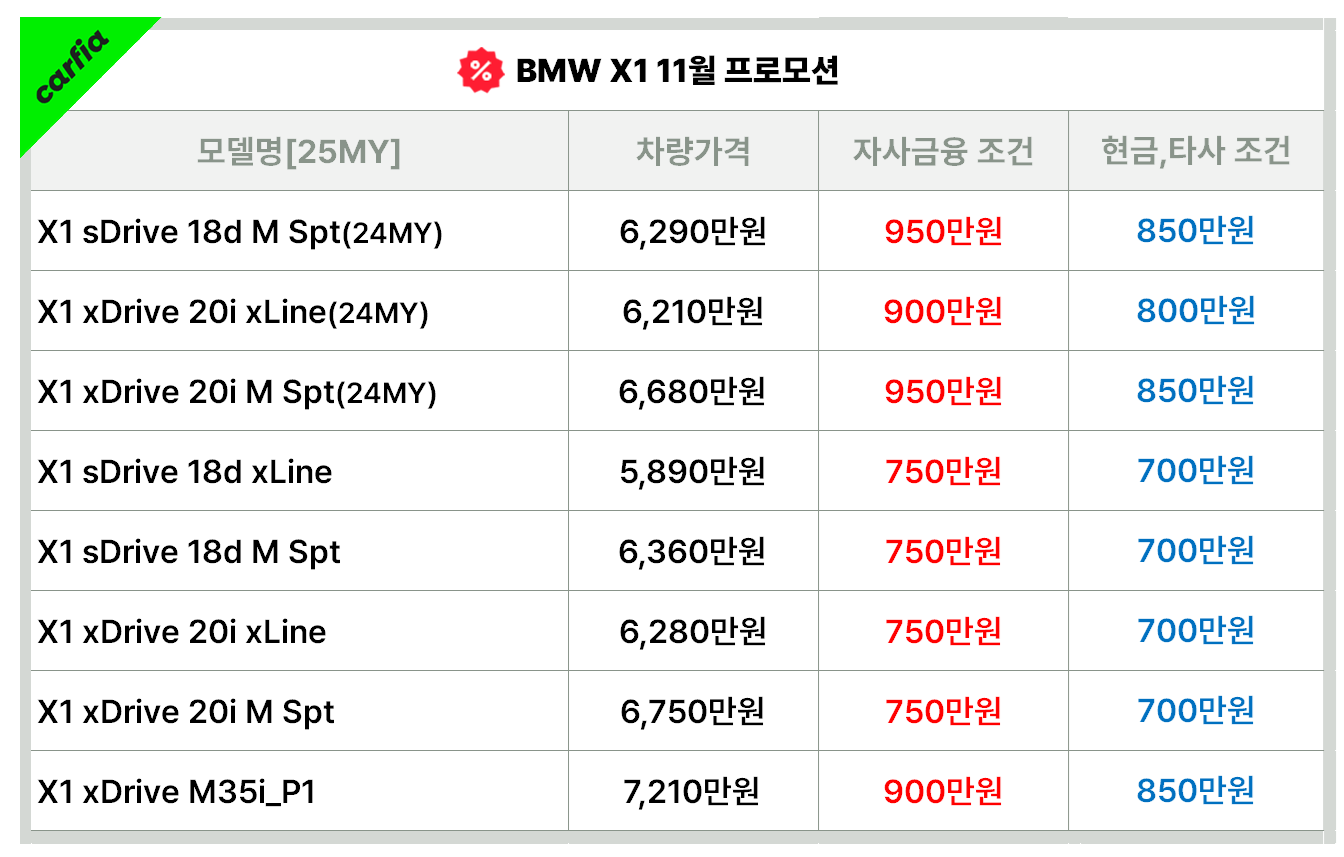1344x857 pixels.
Task: Click the 6,210만원 vehicle price cell
Action: tap(692, 312)
